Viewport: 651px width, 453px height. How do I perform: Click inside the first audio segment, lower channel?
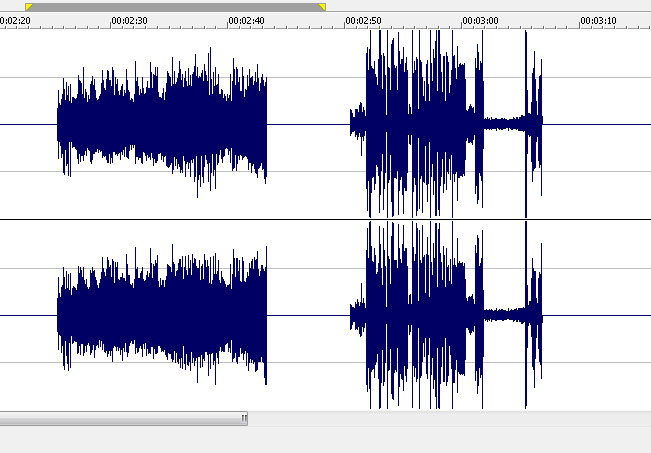[x=162, y=315]
